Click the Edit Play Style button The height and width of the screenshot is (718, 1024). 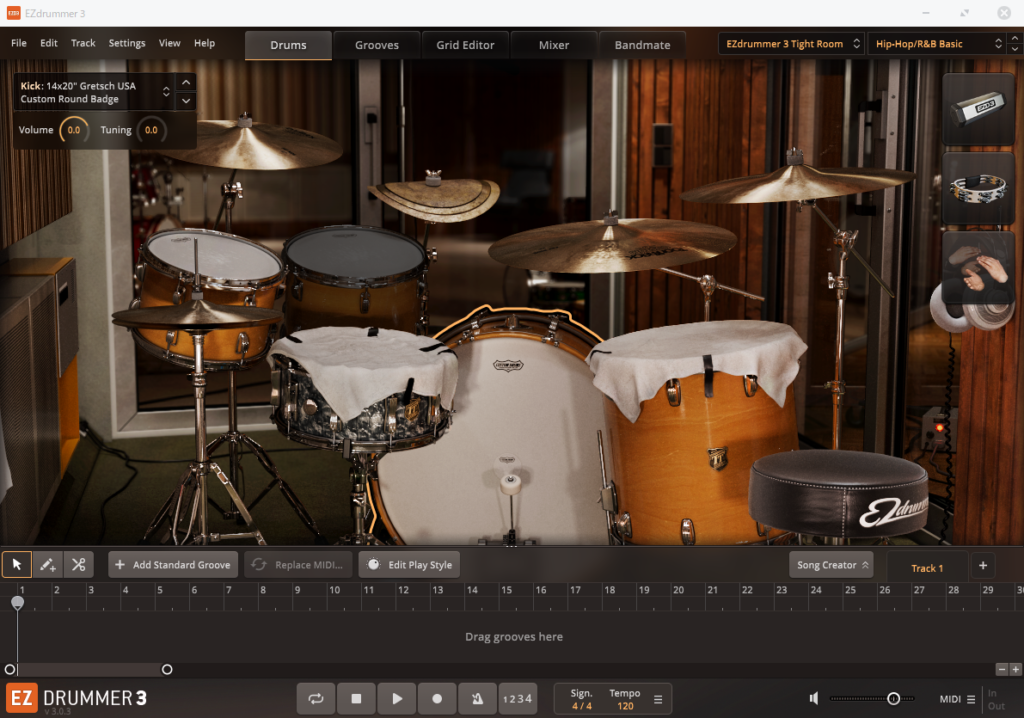click(410, 565)
